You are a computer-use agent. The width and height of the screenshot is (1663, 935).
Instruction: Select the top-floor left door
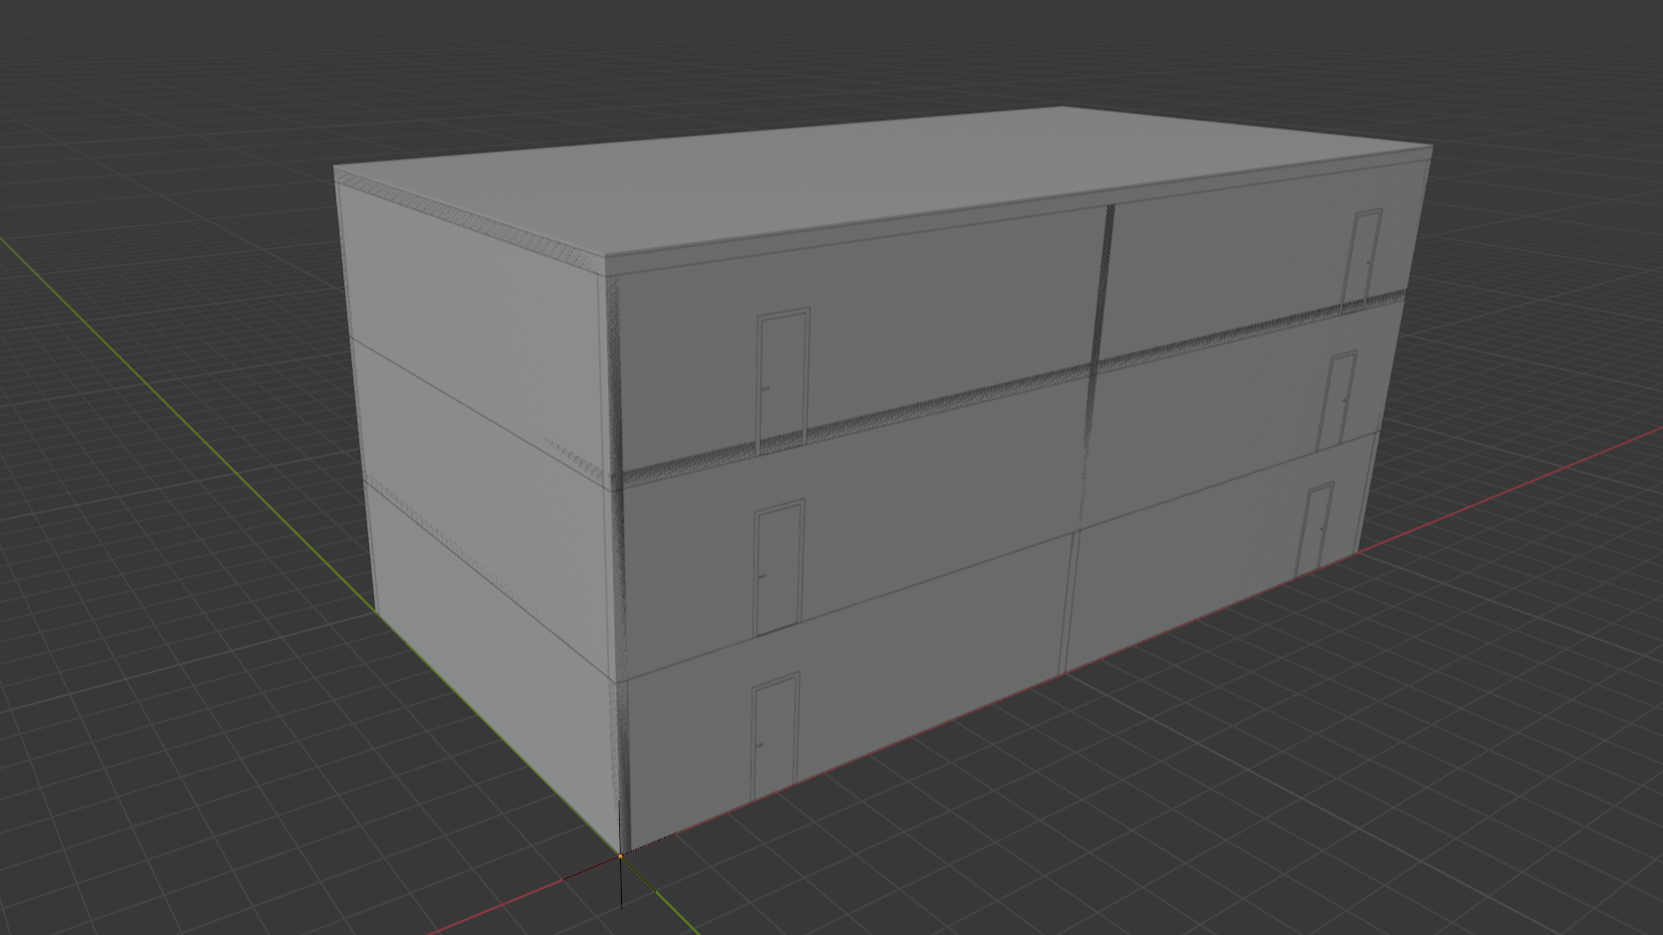(x=782, y=378)
